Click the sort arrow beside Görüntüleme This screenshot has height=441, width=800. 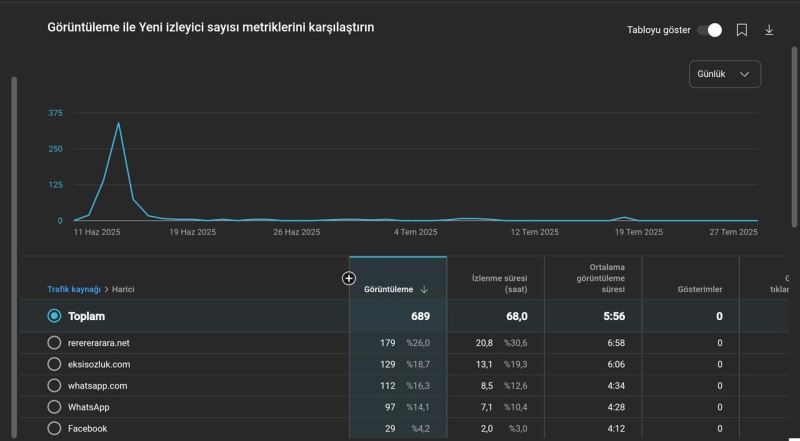pyautogui.click(x=424, y=290)
